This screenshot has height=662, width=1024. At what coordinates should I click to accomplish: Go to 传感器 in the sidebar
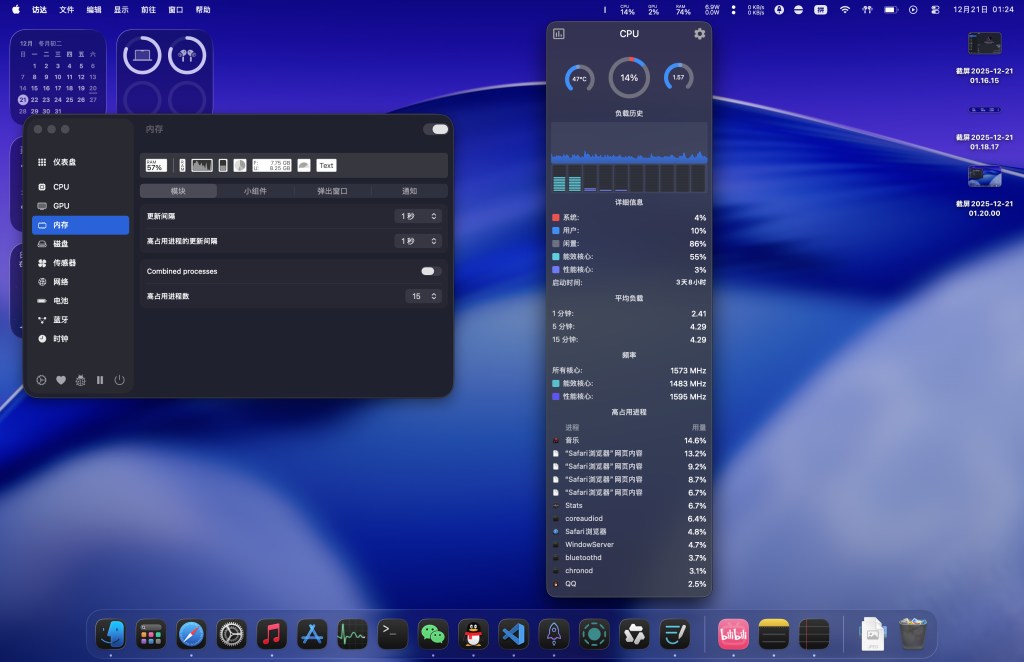(x=64, y=263)
